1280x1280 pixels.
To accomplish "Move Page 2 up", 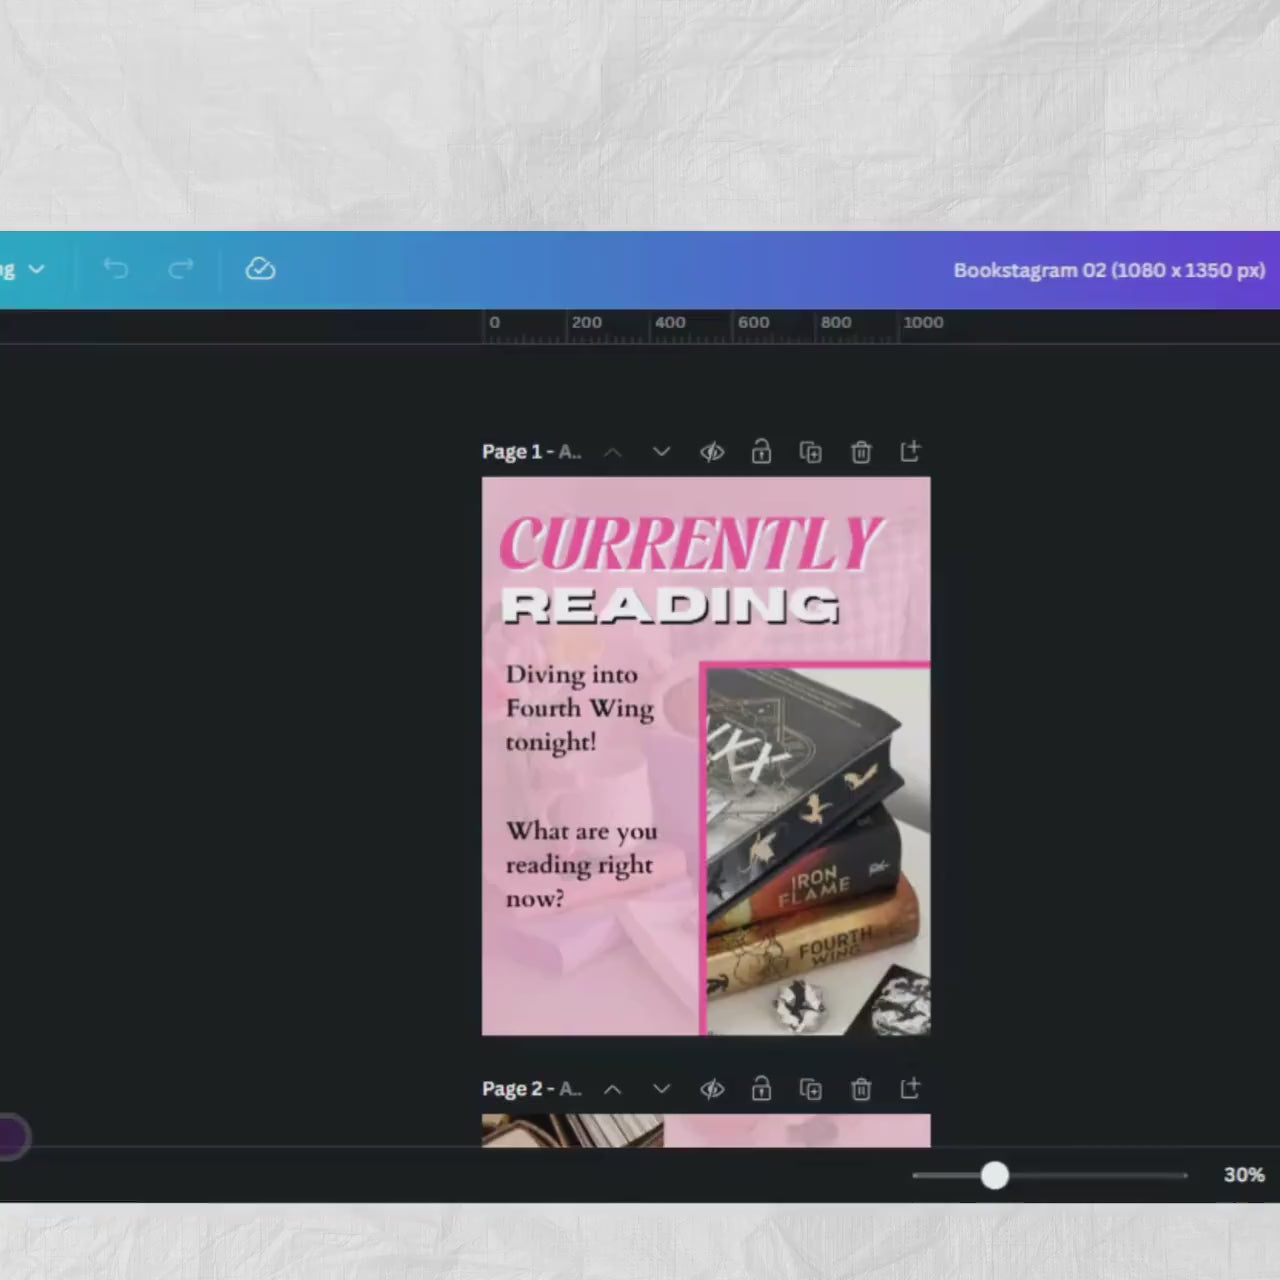I will tap(613, 1089).
